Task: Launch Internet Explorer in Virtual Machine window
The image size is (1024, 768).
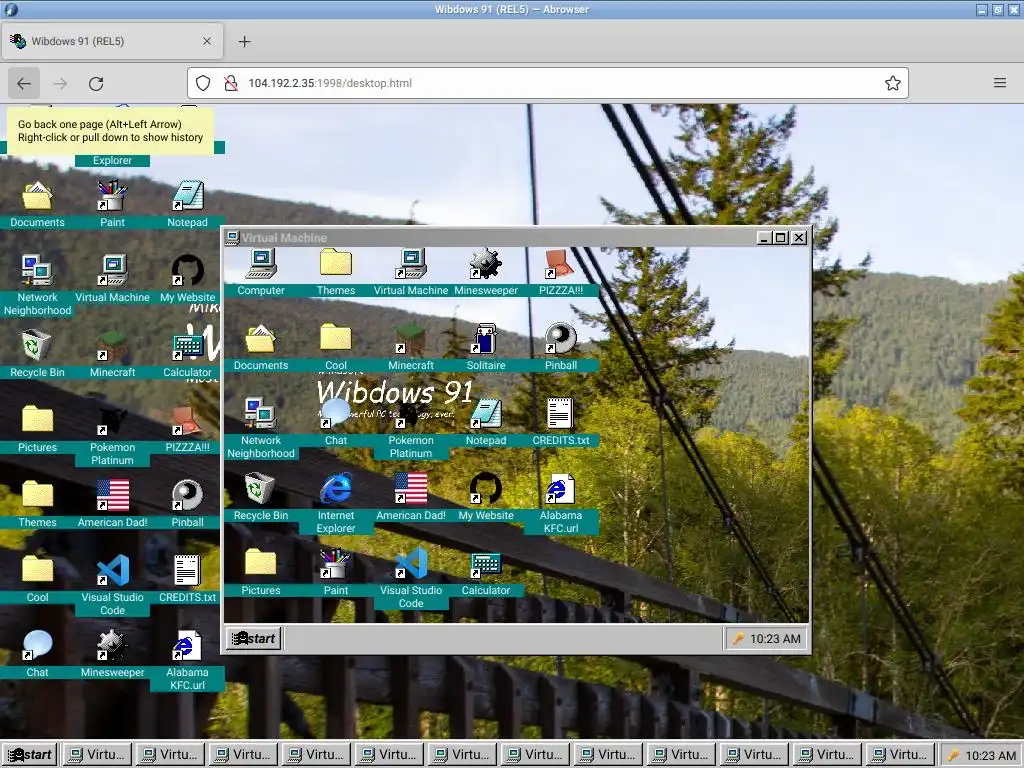Action: coord(336,504)
